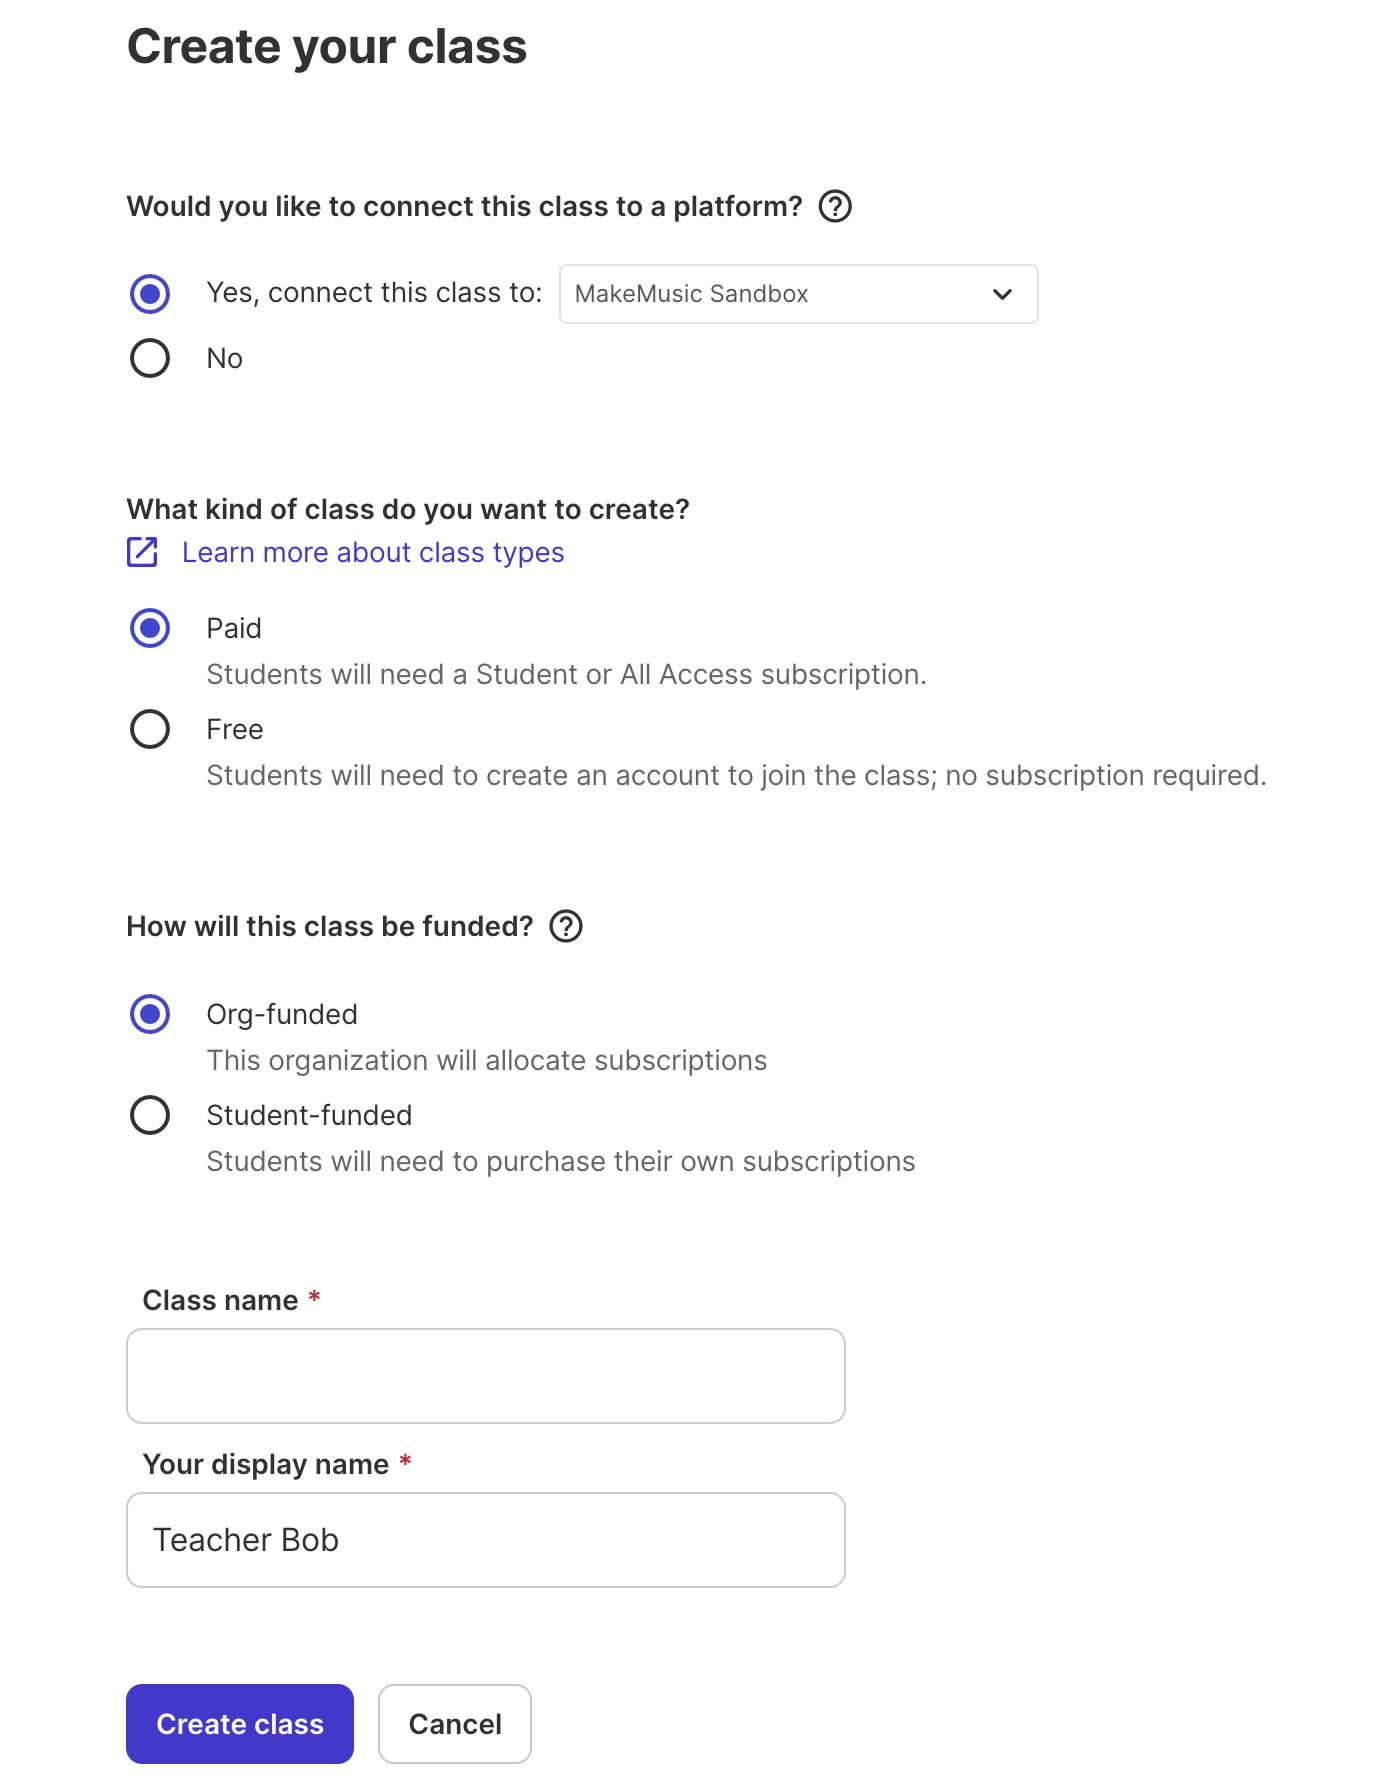Click the Cancel button

455,1724
